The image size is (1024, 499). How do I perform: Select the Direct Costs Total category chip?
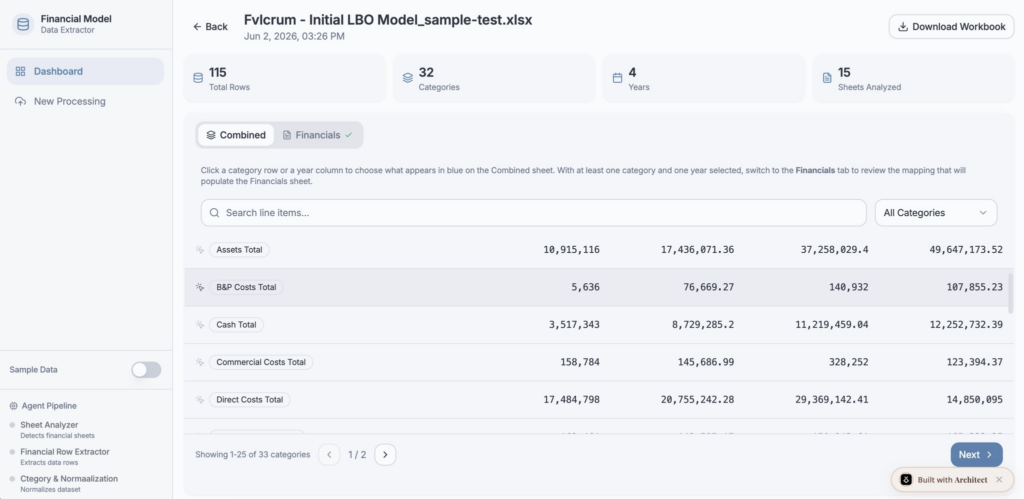(249, 400)
